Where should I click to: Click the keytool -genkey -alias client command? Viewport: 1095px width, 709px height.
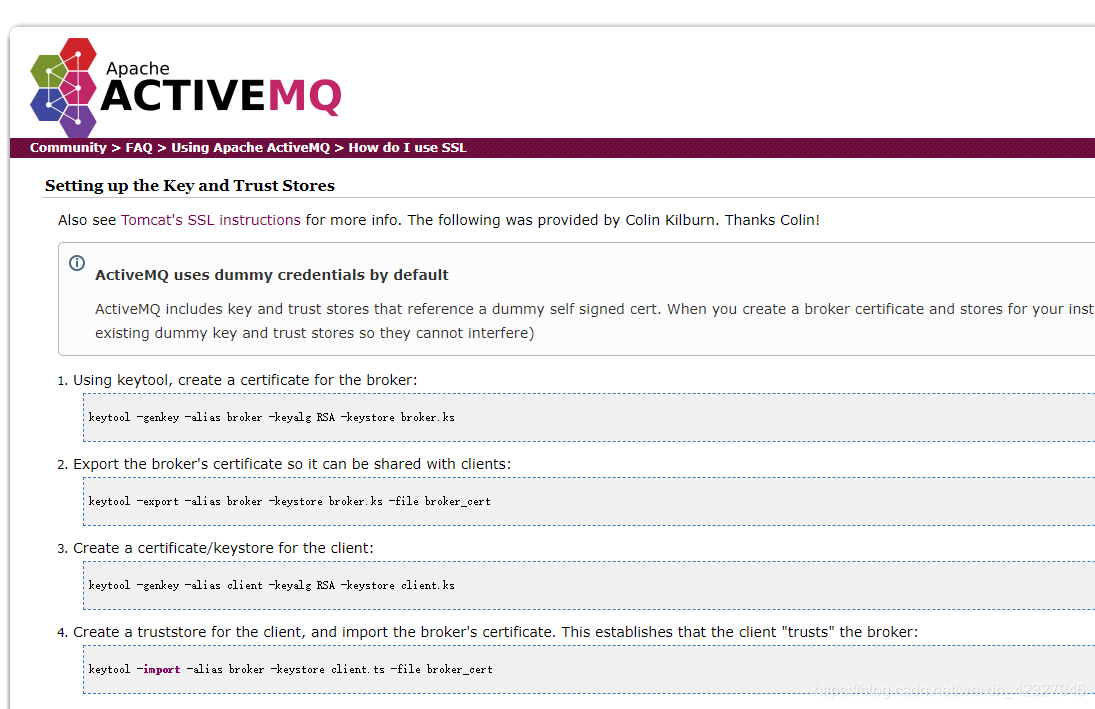click(272, 585)
